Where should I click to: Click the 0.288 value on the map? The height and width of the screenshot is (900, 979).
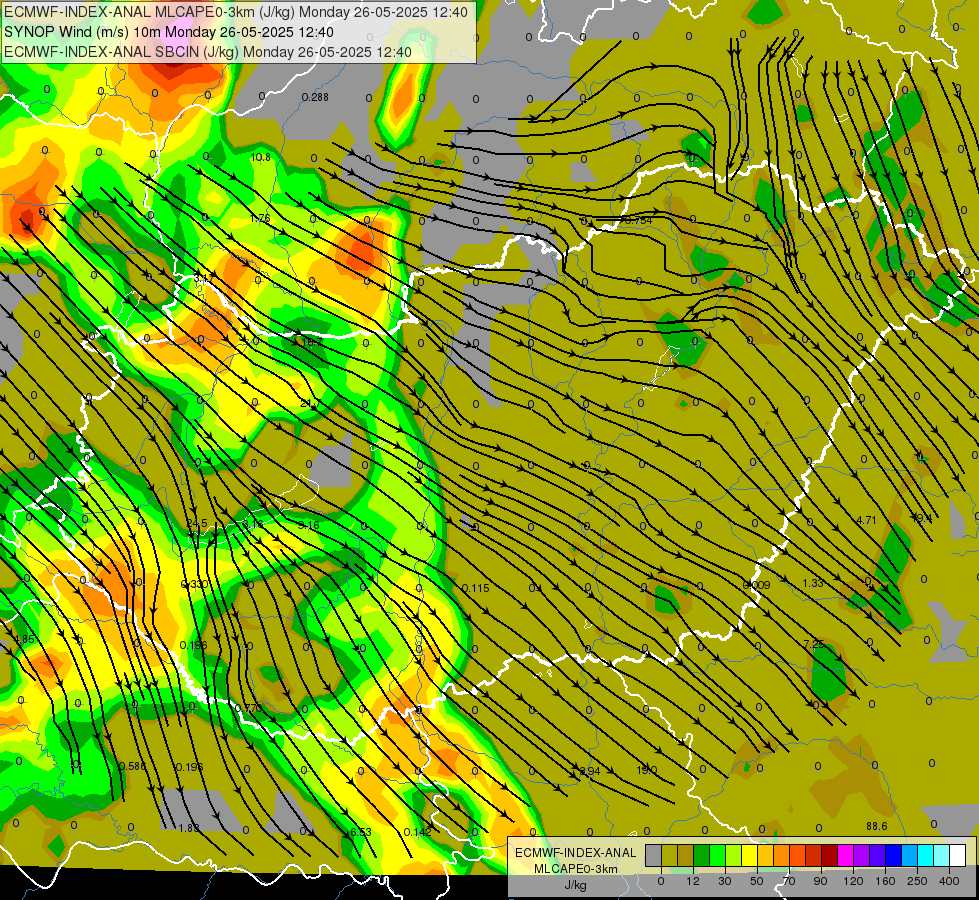[x=315, y=97]
